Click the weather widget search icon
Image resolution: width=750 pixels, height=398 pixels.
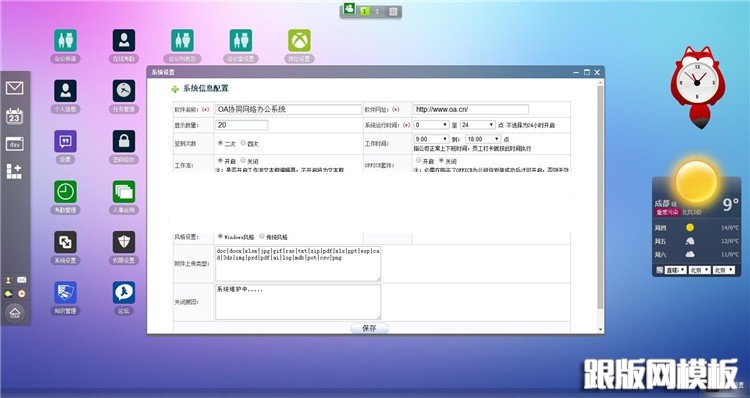pyautogui.click(x=660, y=270)
